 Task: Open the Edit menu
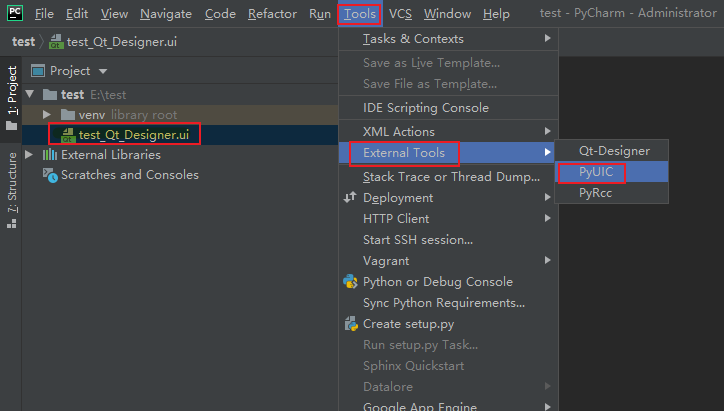77,14
